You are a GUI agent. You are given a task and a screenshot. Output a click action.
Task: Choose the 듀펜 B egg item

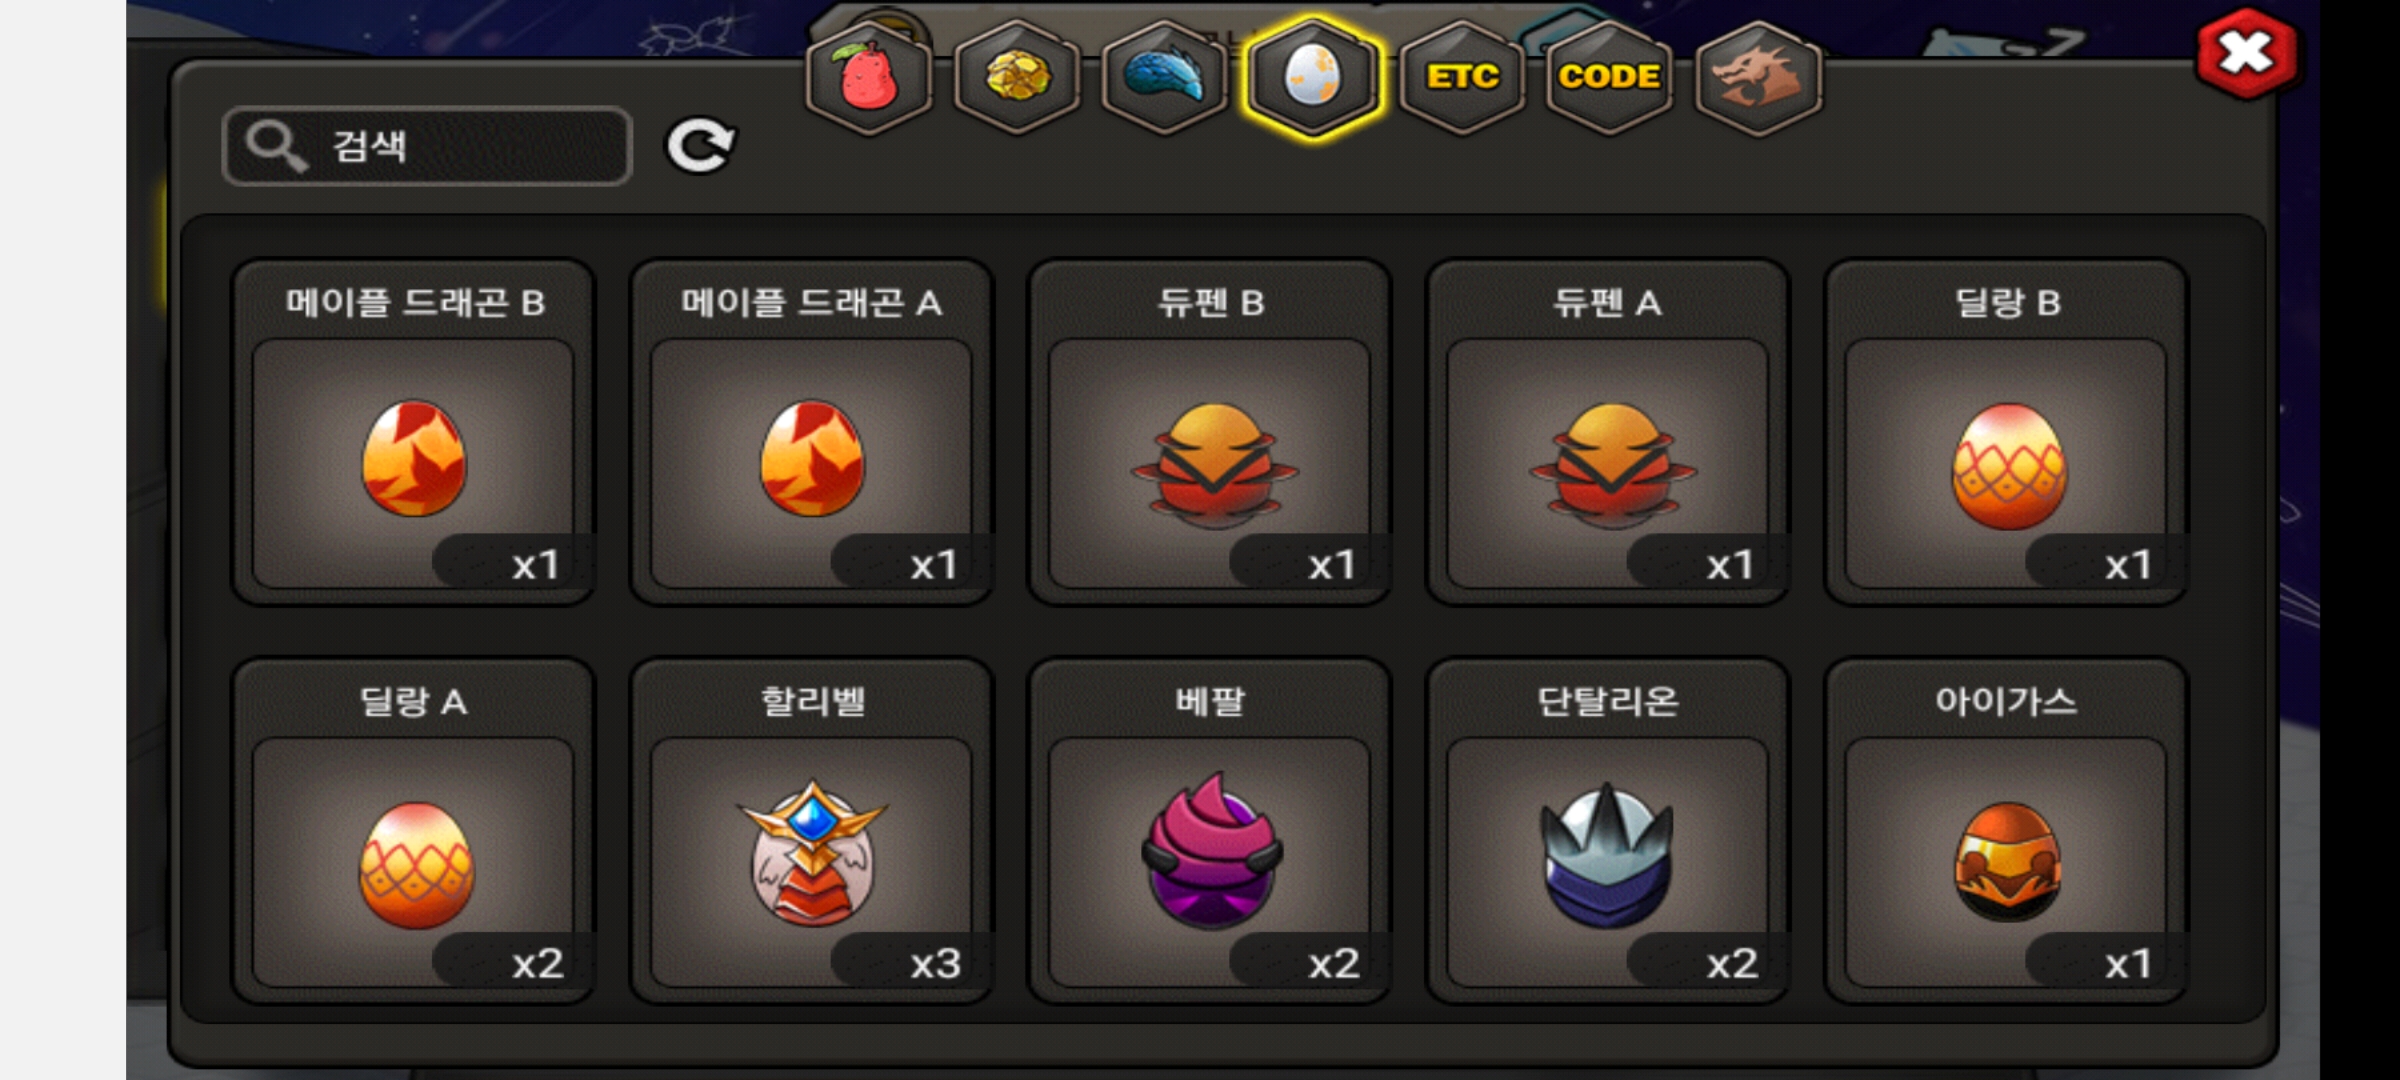pyautogui.click(x=1210, y=433)
